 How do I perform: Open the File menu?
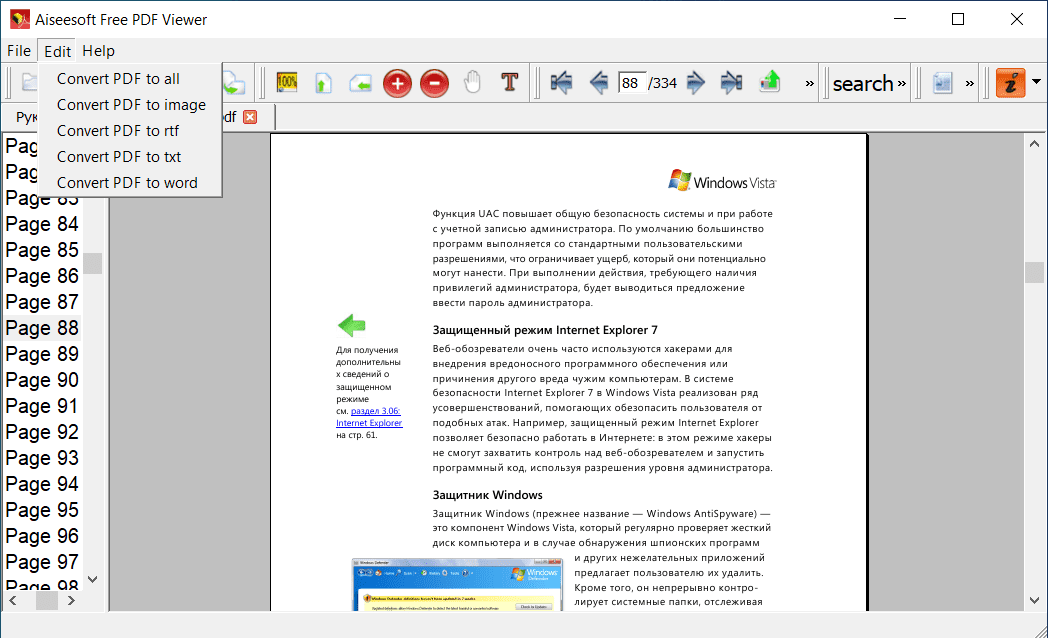coord(19,51)
